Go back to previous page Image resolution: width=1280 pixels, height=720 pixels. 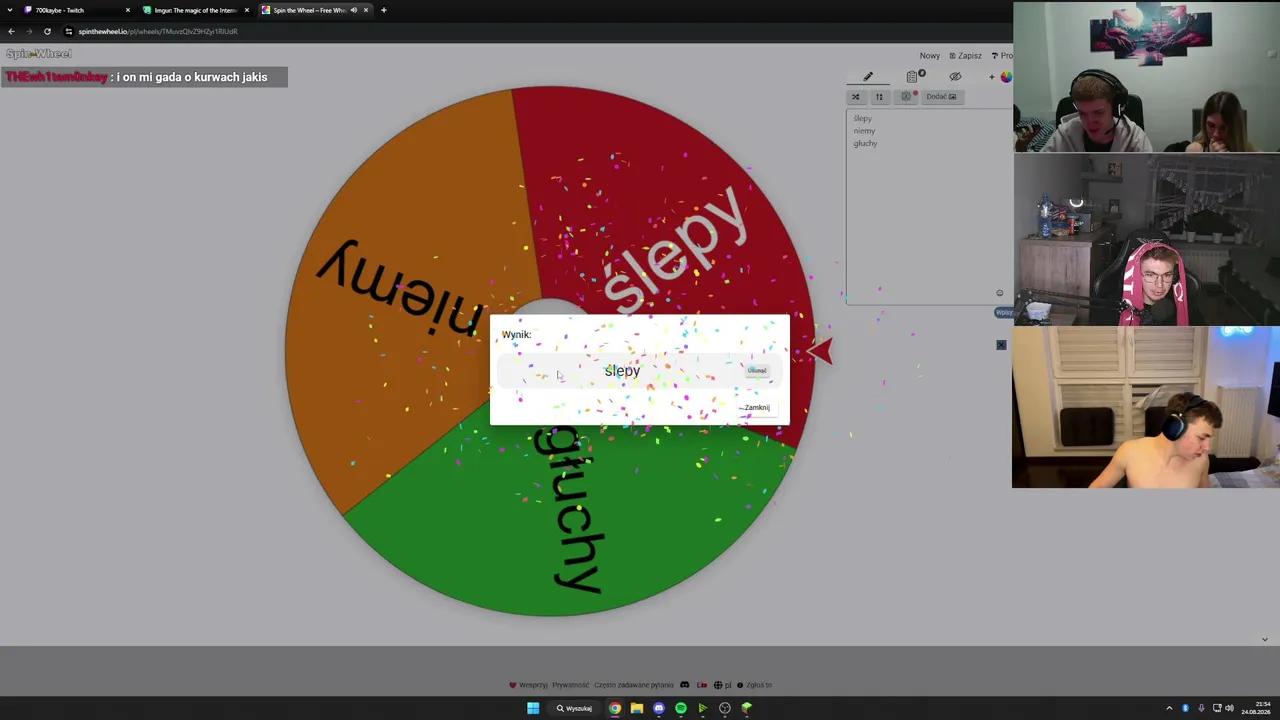click(11, 31)
